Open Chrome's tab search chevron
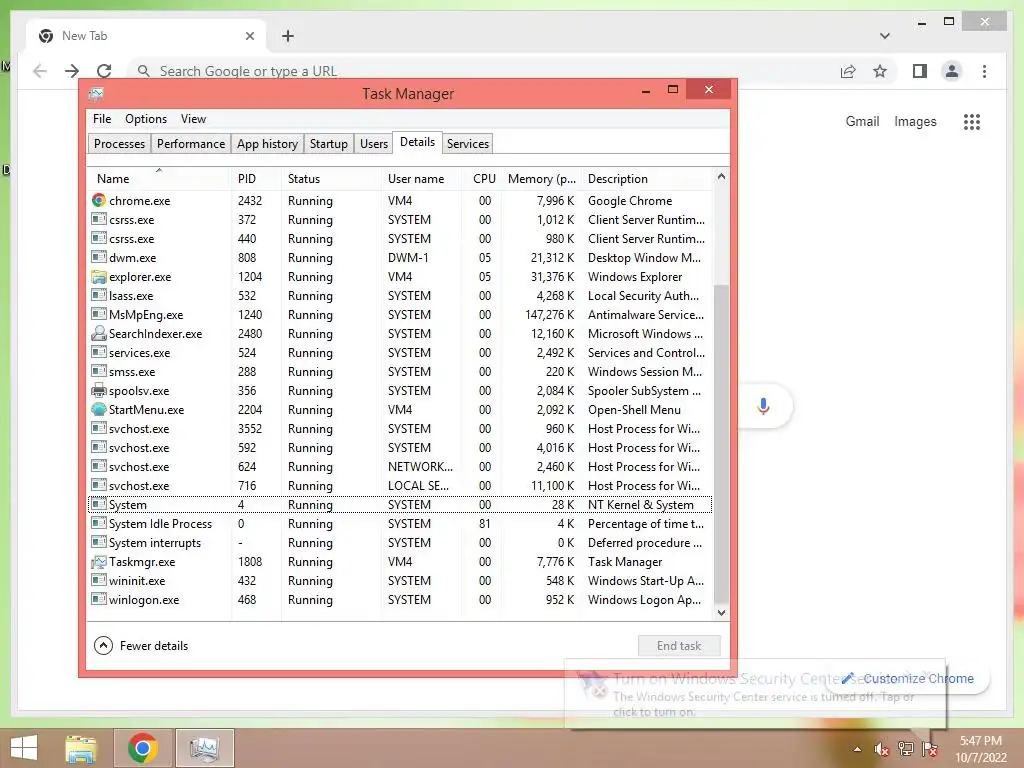This screenshot has height=768, width=1024. (x=885, y=36)
